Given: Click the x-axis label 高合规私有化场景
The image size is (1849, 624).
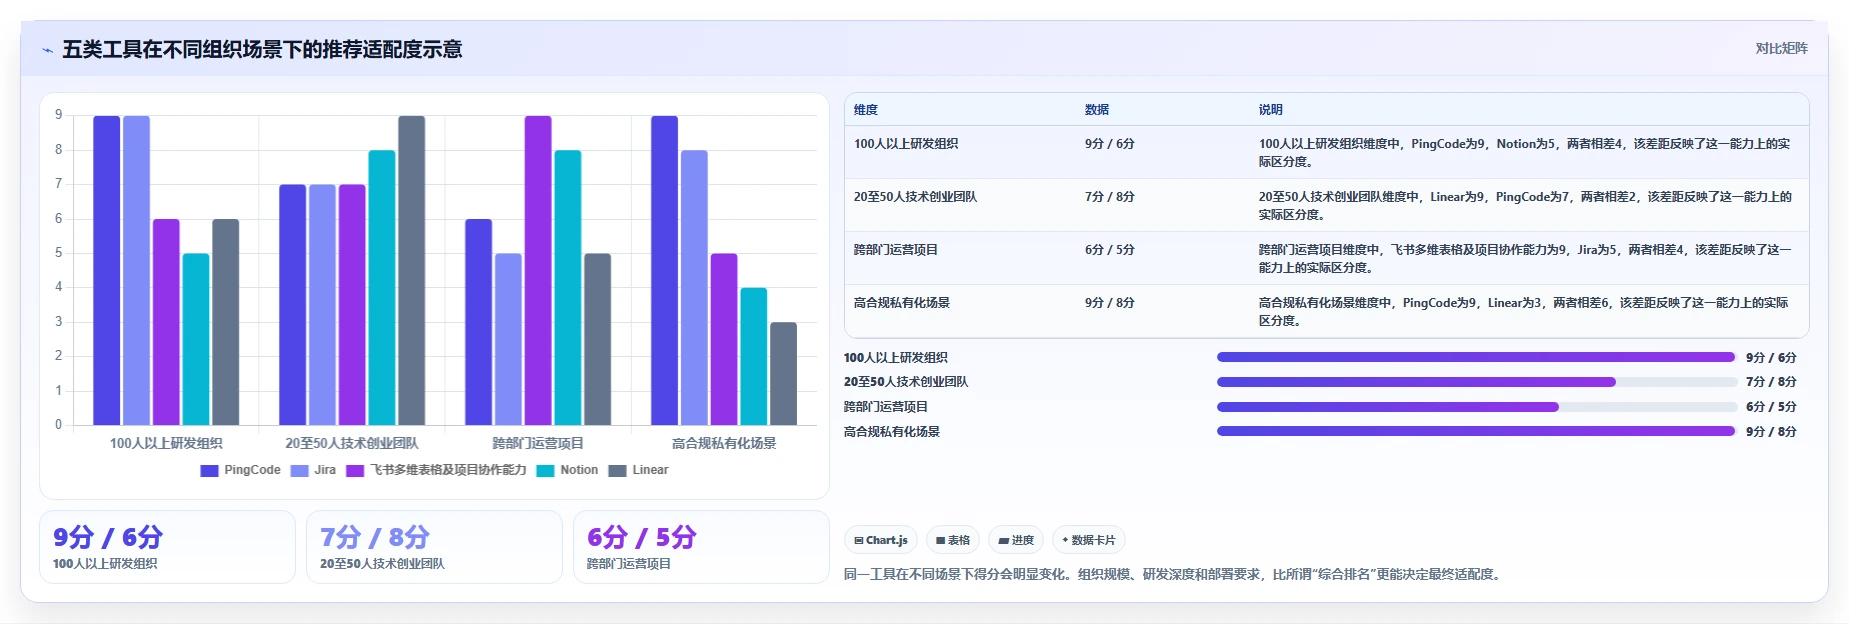Looking at the screenshot, I should 724,443.
